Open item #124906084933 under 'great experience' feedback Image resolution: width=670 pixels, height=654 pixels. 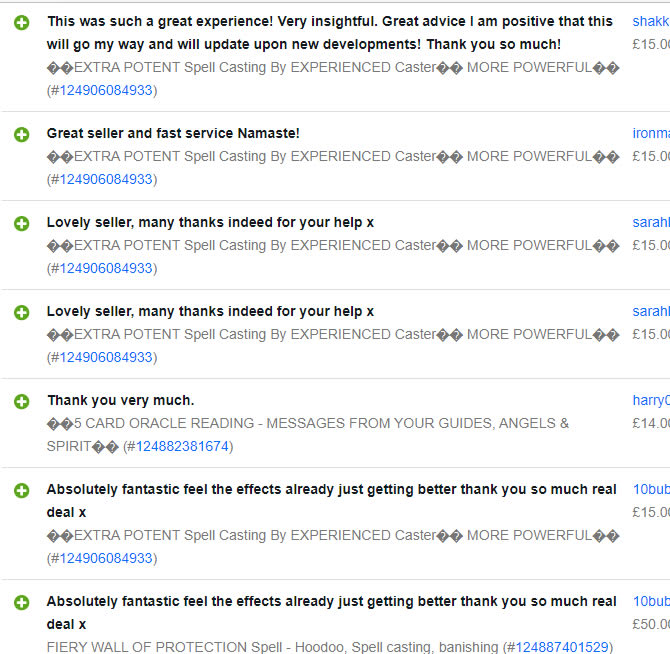[106, 90]
